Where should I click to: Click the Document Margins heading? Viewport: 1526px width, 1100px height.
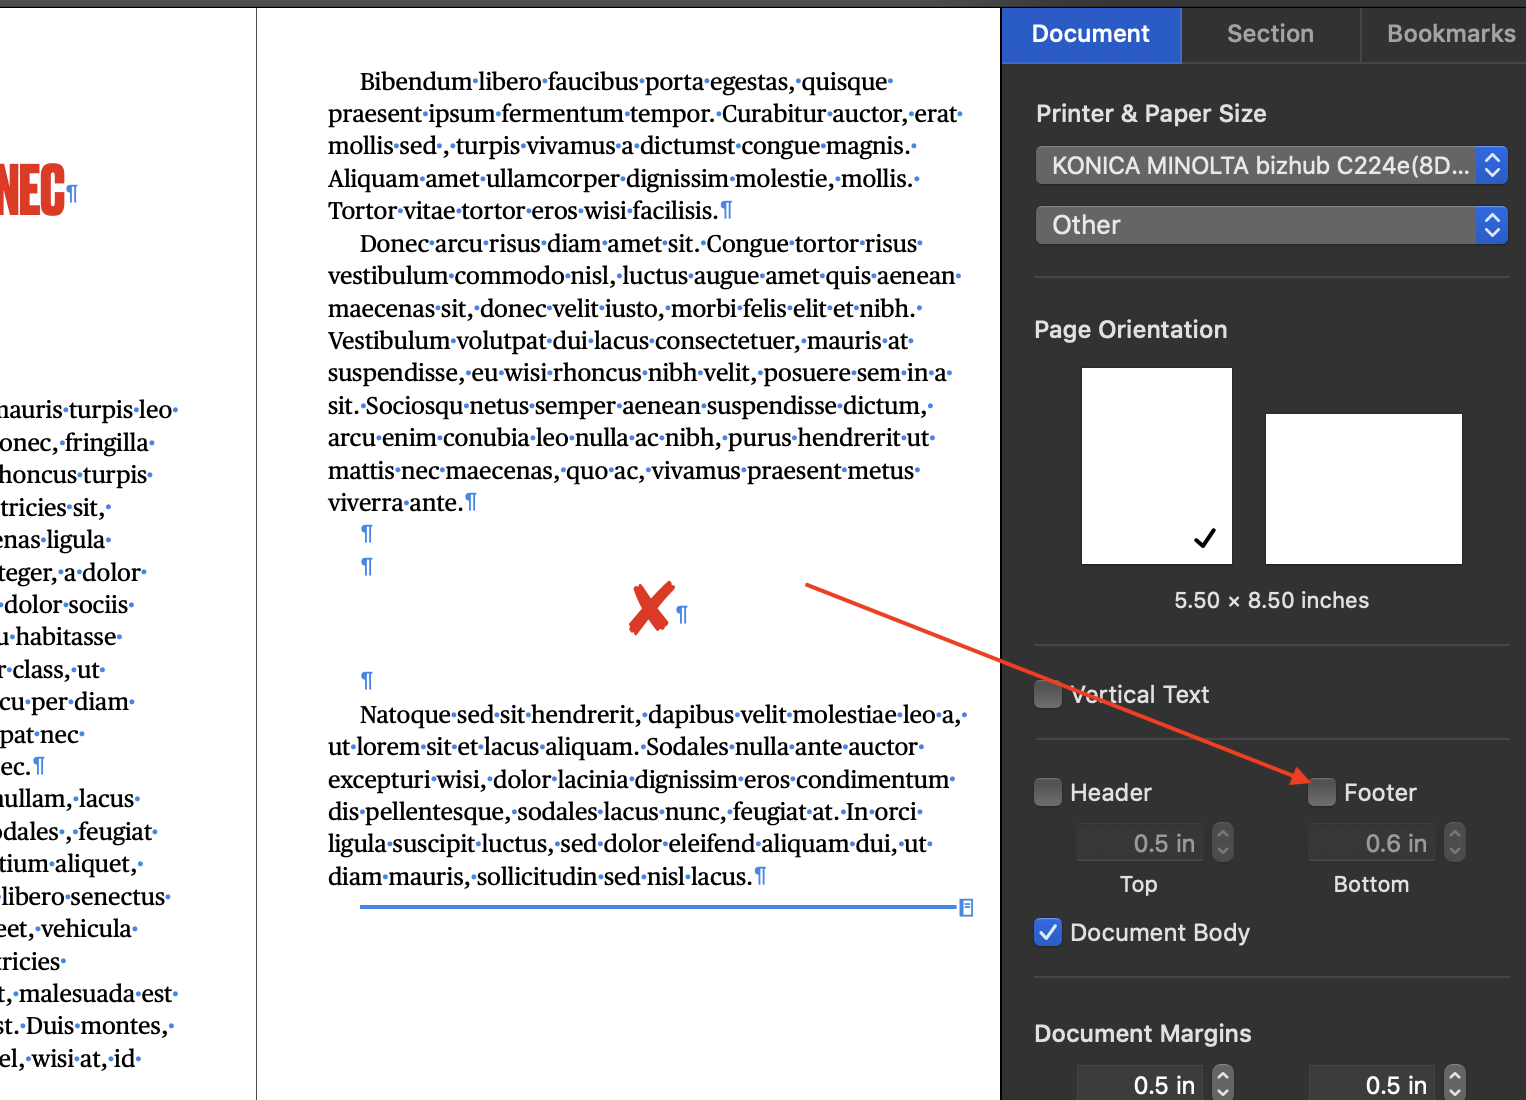point(1142,1033)
